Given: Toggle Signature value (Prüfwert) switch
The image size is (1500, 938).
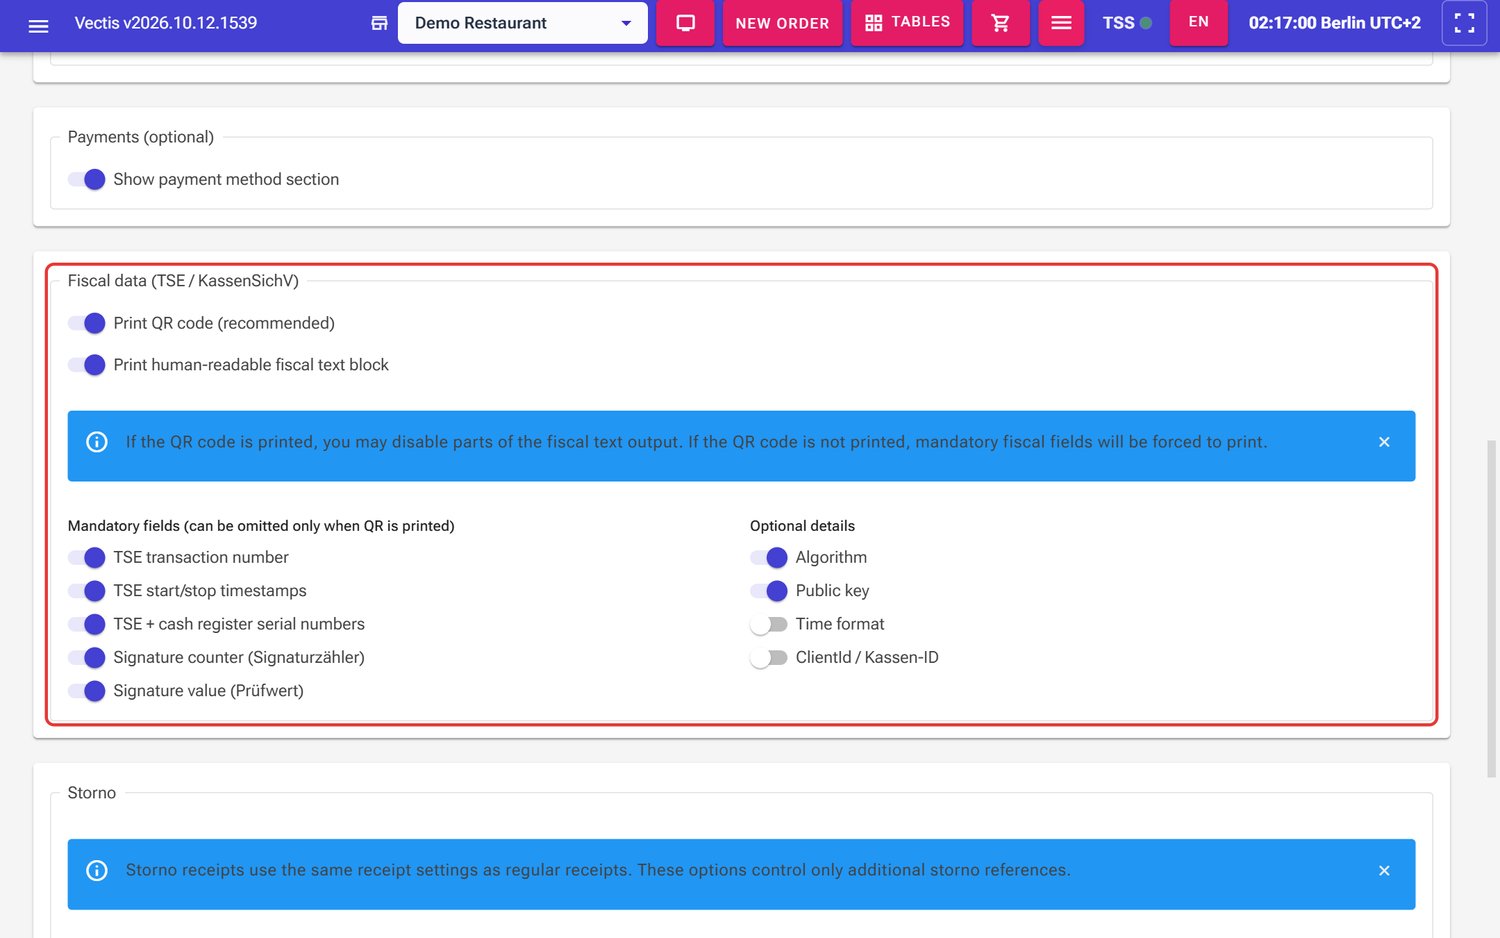Looking at the screenshot, I should tap(87, 691).
